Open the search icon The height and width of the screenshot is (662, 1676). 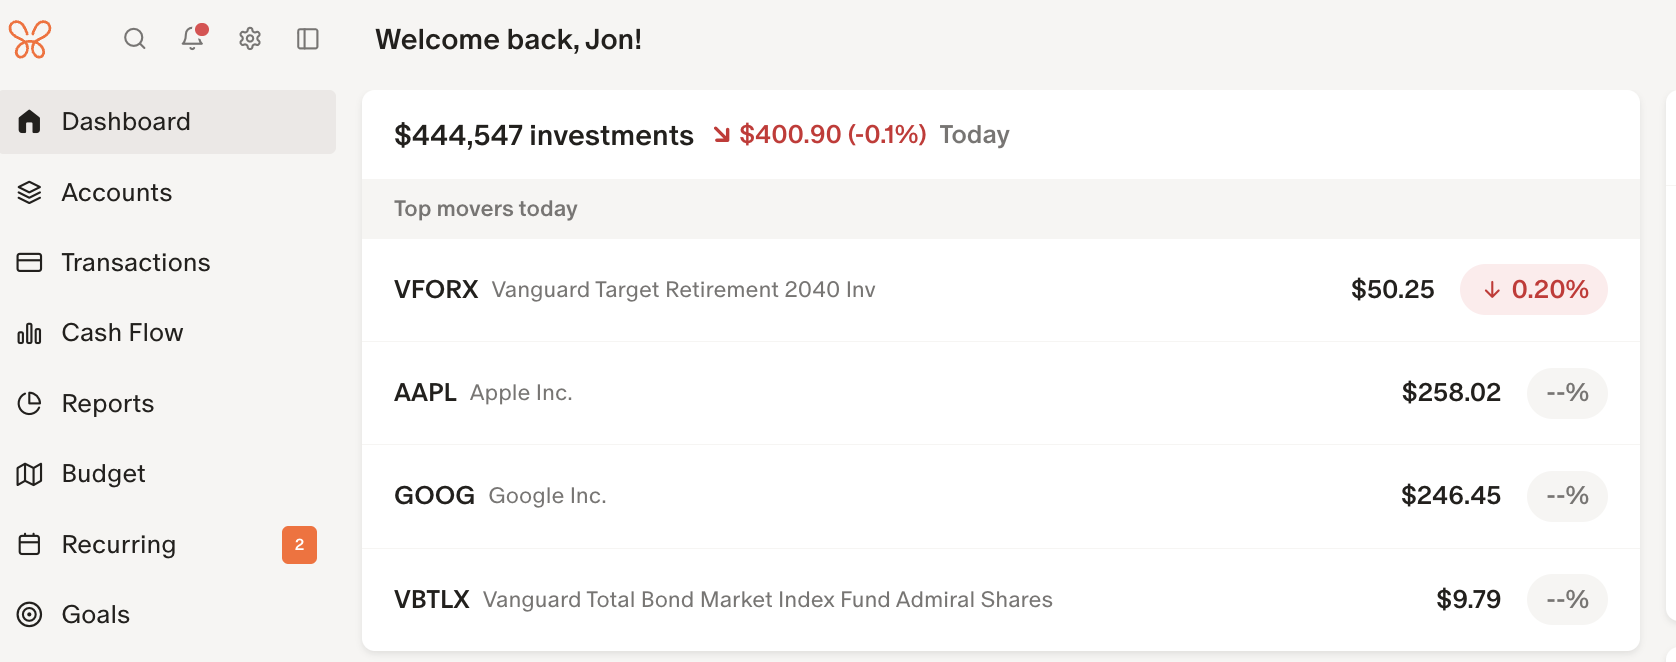pos(135,39)
